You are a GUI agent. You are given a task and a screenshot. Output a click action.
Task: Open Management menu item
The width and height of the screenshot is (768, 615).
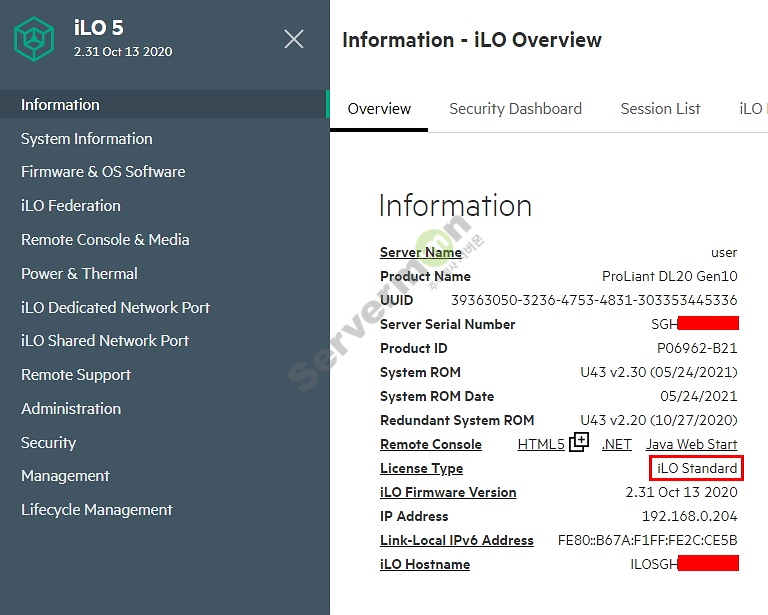click(65, 476)
